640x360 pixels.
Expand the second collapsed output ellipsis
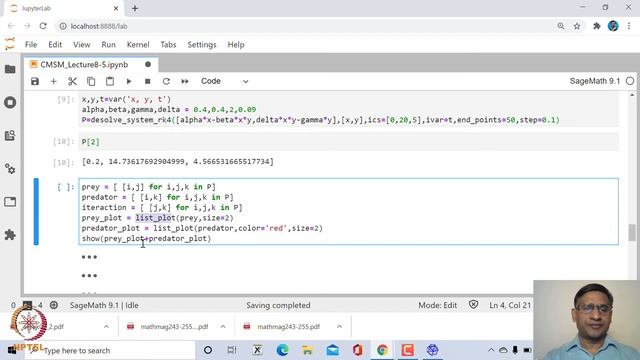(89, 276)
